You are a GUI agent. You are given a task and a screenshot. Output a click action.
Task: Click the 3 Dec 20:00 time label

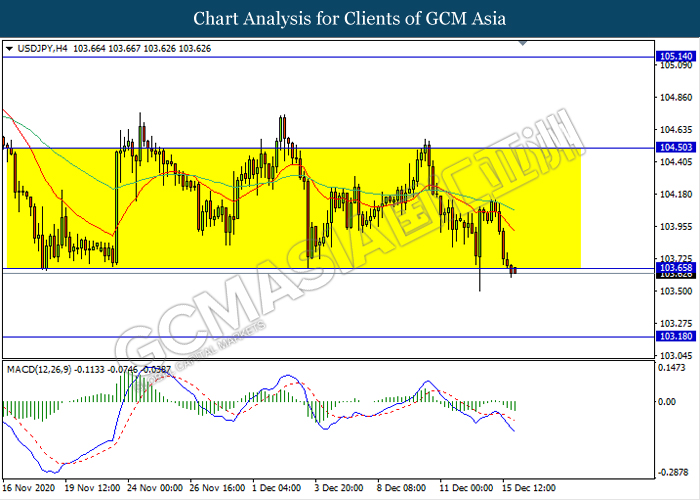[x=339, y=488]
